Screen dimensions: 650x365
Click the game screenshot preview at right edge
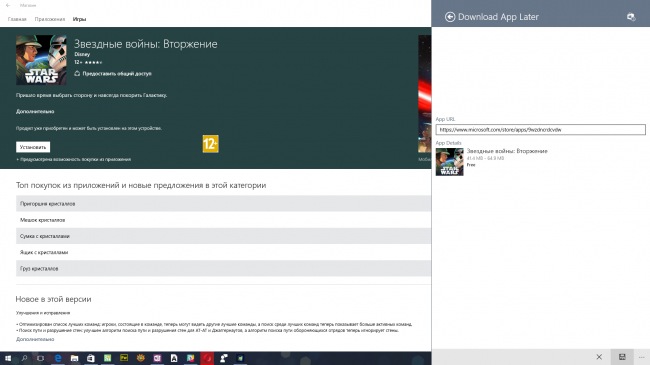424,94
